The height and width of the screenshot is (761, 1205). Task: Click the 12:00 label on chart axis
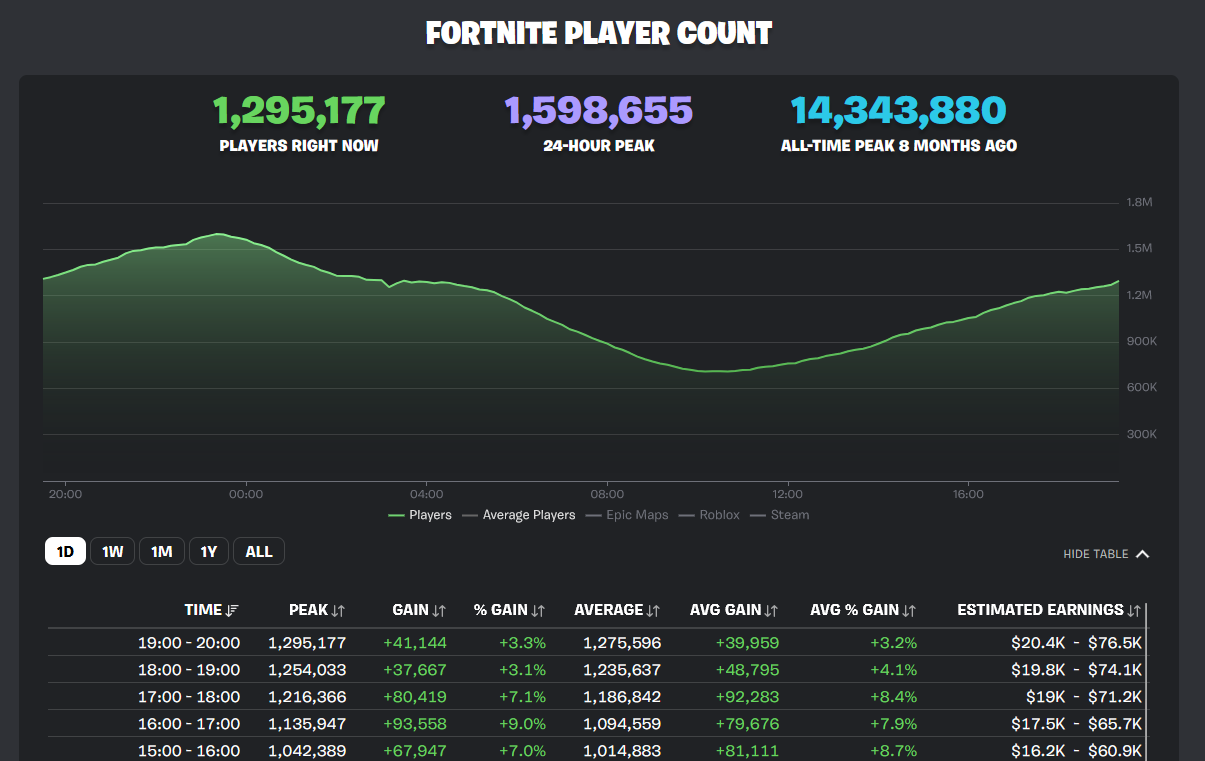[787, 494]
